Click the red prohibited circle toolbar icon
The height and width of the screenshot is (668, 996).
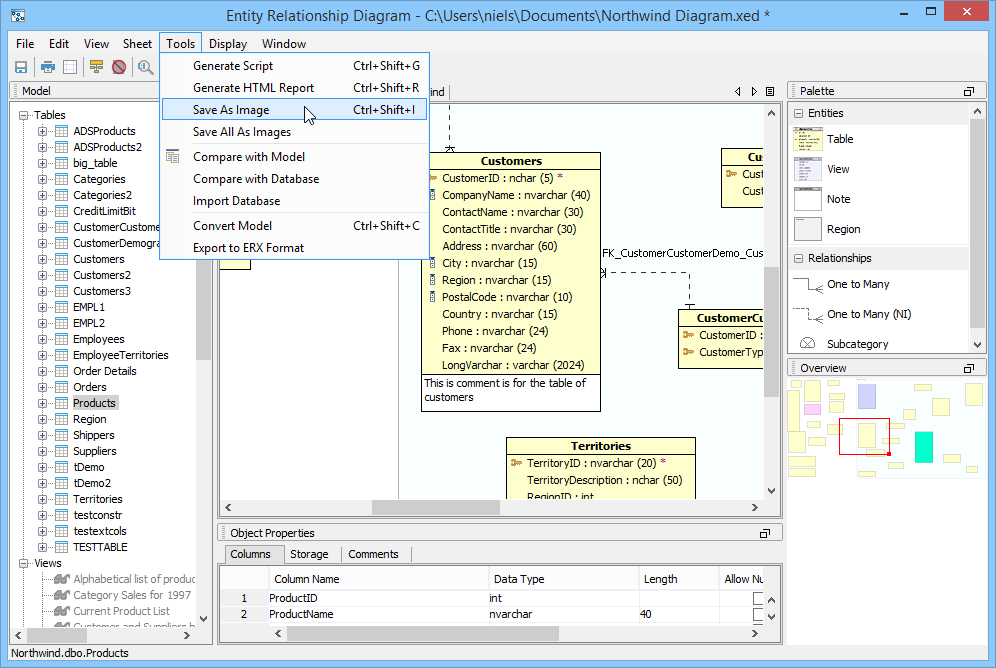(x=119, y=67)
